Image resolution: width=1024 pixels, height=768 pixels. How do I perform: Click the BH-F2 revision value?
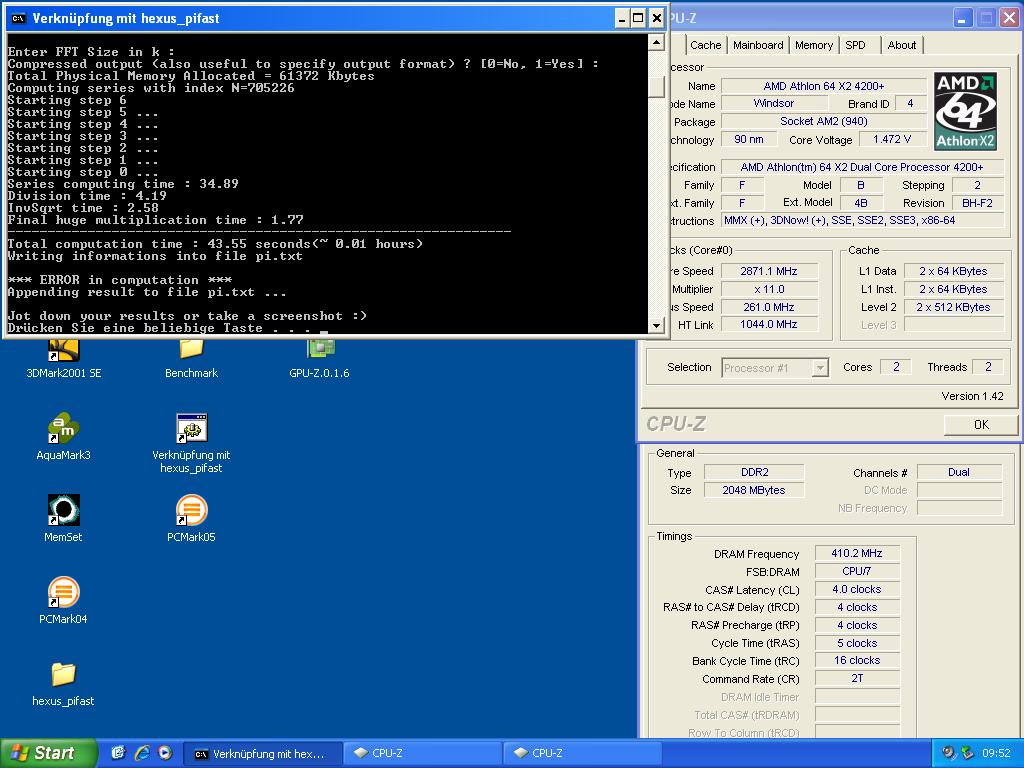977,203
